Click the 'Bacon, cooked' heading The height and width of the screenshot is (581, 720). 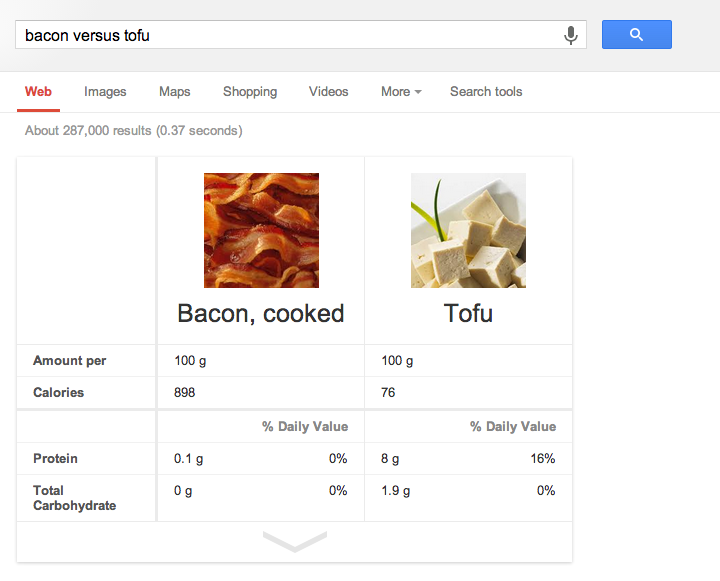click(x=261, y=313)
